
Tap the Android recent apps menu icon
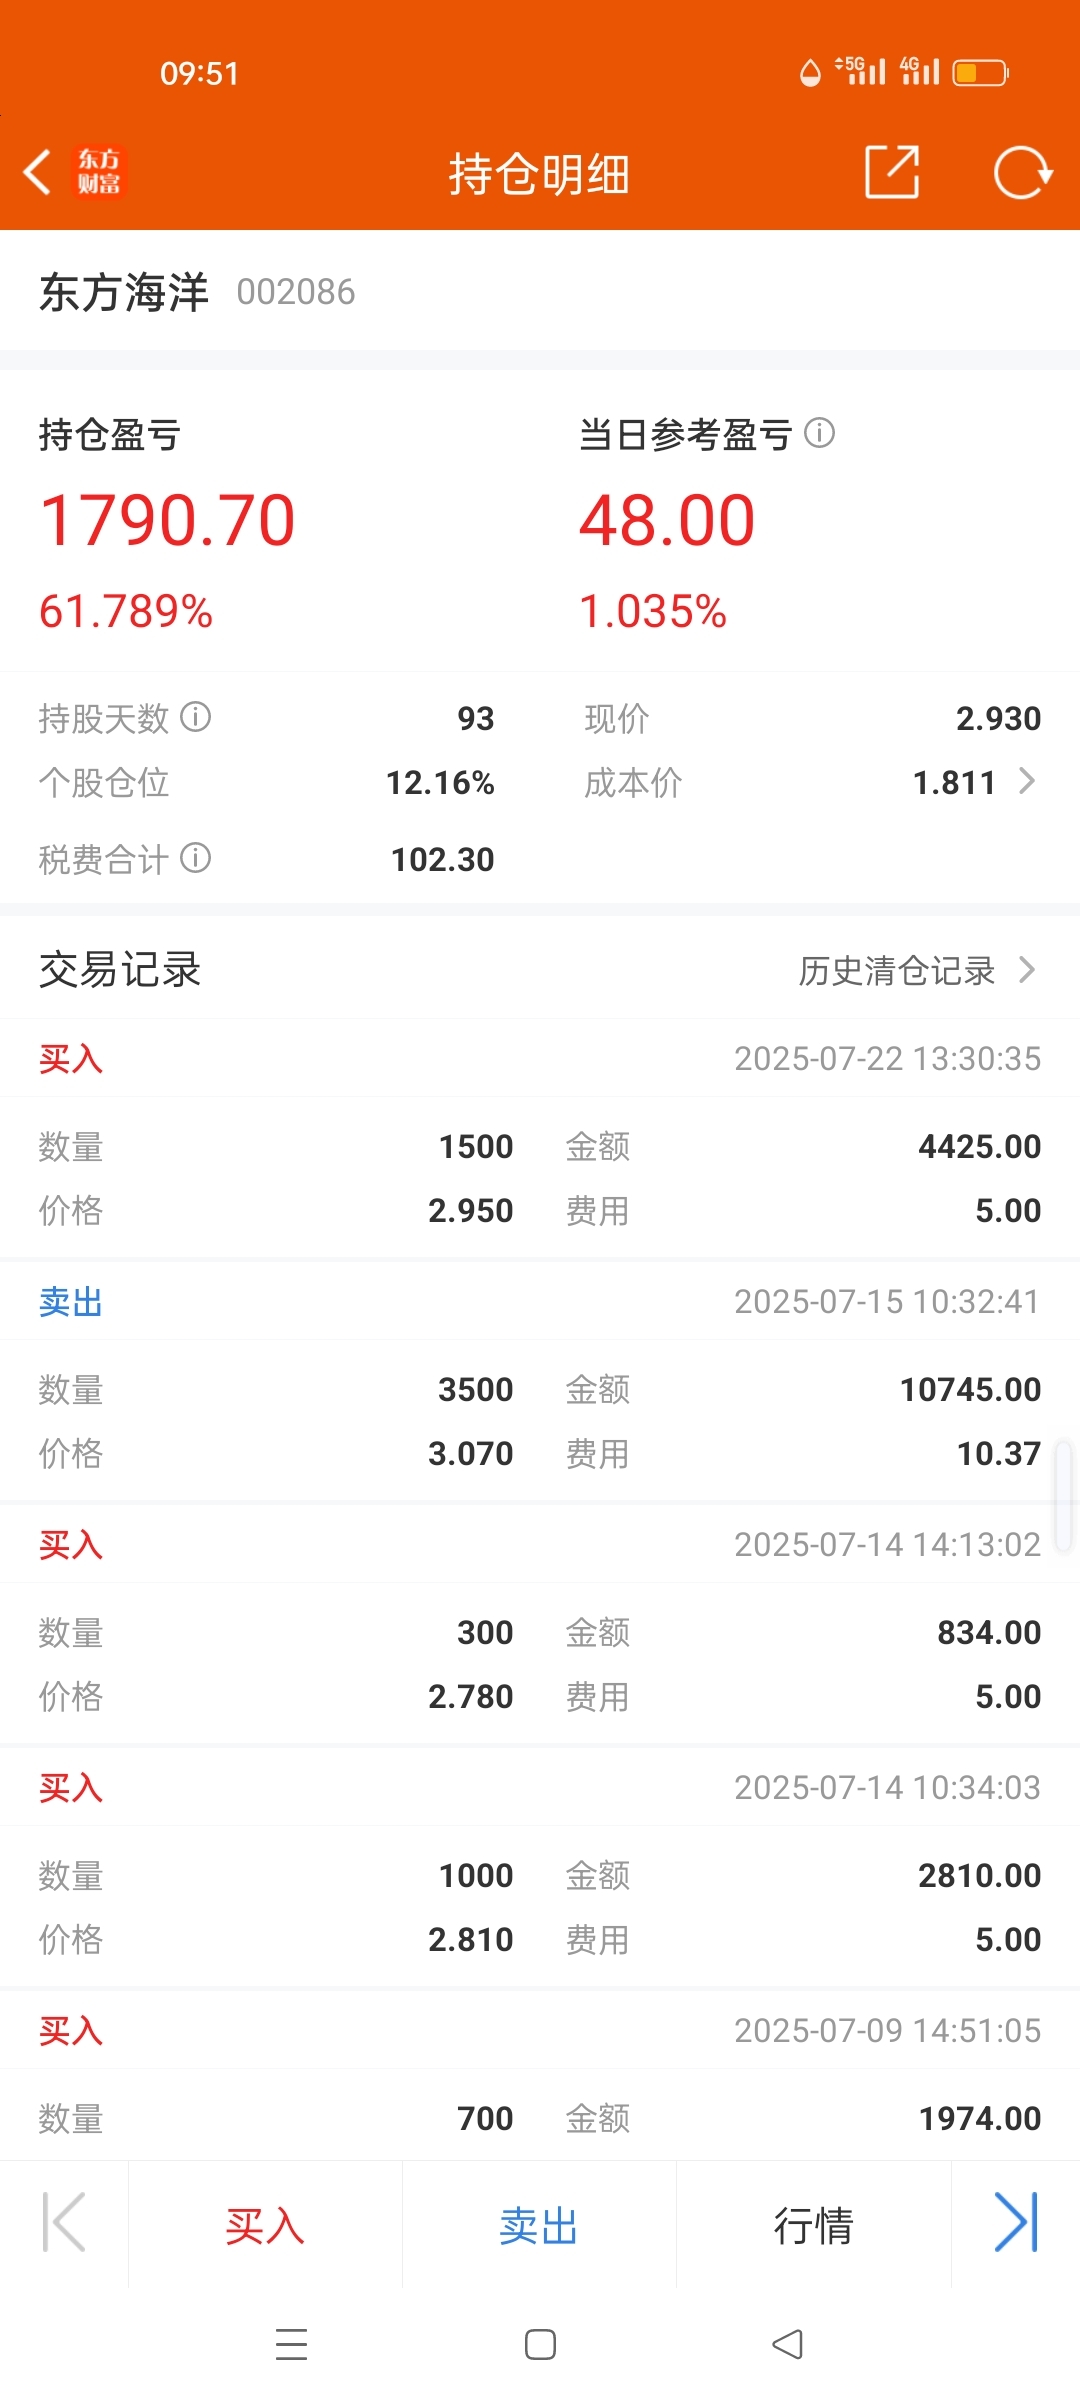(291, 2345)
